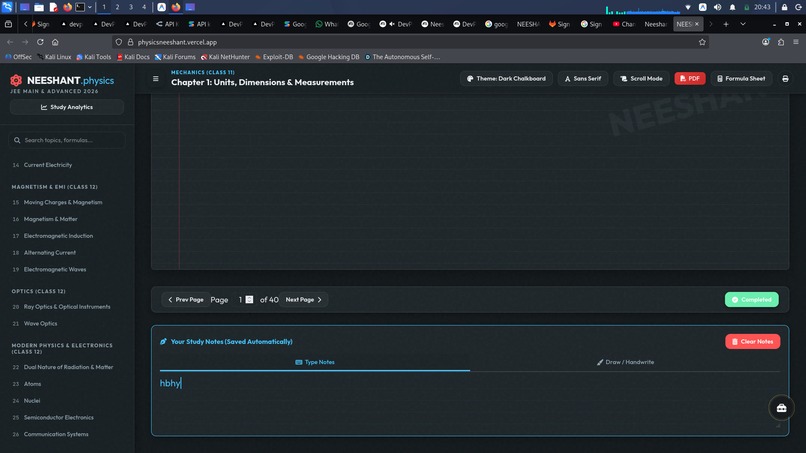Screen dimensions: 806x453
Task: Close the active NEESHANT tab
Action: [697, 24]
